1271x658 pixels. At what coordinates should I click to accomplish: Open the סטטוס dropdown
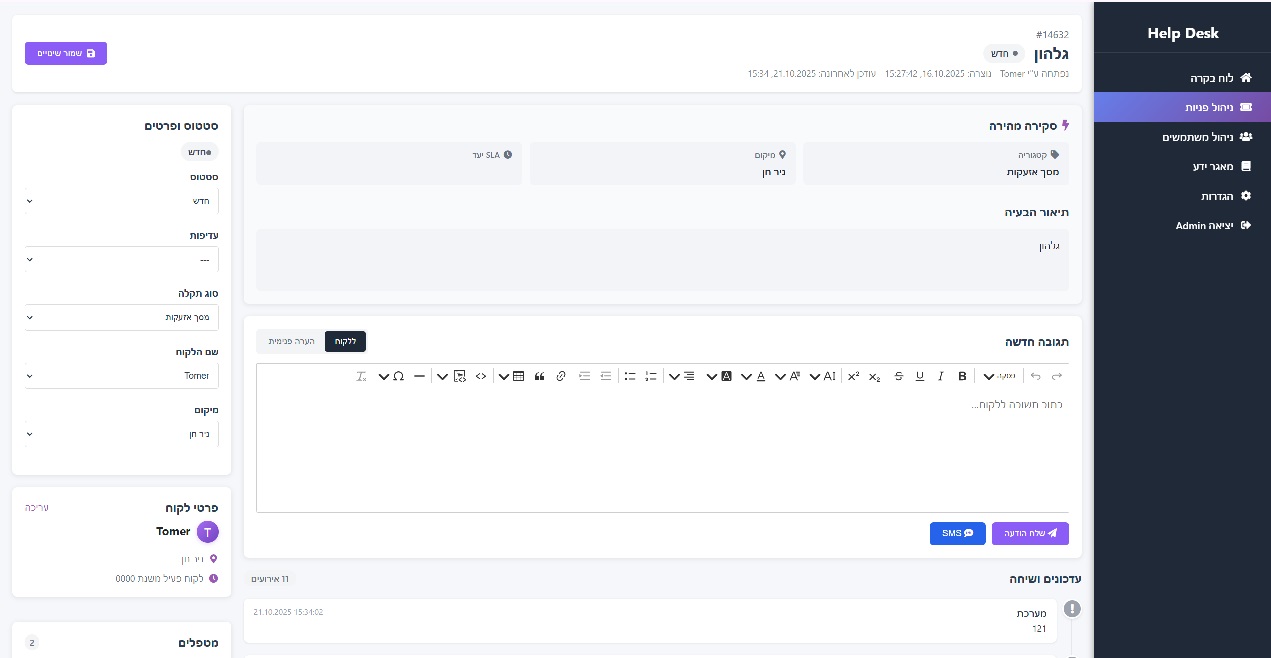[x=121, y=201]
